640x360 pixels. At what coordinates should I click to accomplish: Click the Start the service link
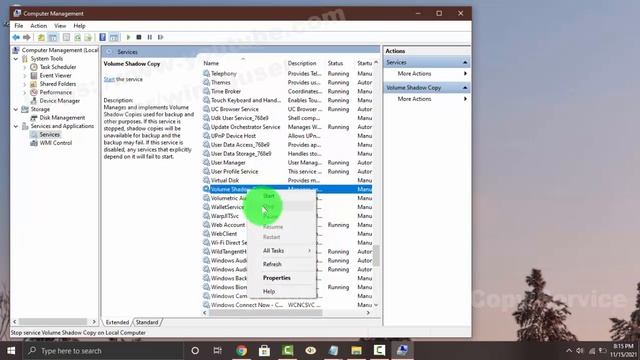tap(109, 79)
